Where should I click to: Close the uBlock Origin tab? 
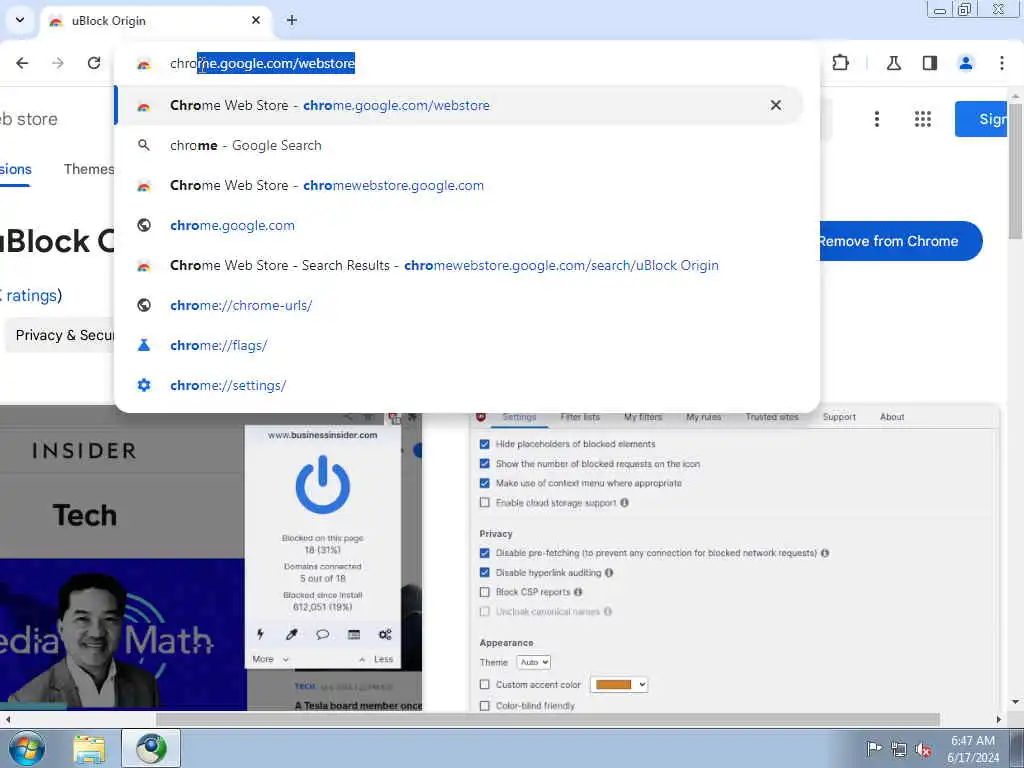[x=256, y=20]
